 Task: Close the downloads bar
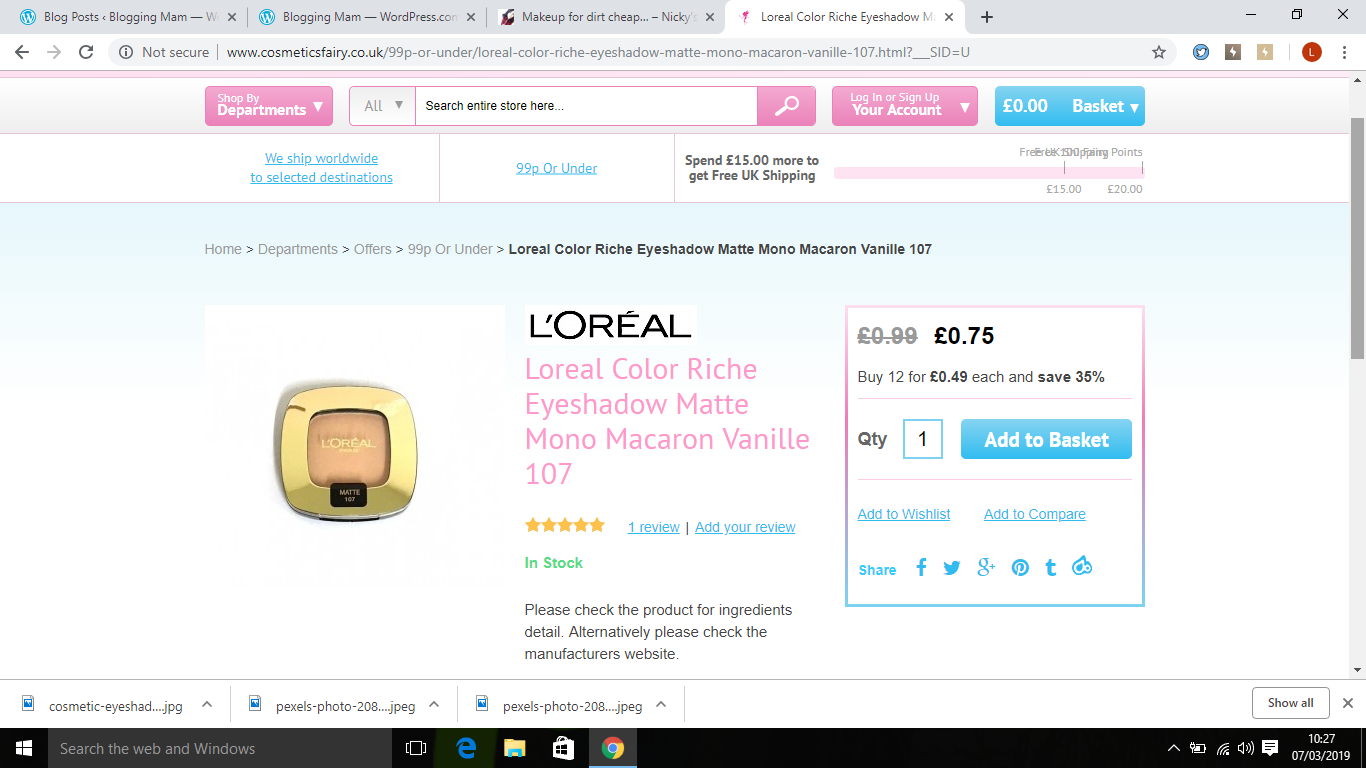(1348, 703)
